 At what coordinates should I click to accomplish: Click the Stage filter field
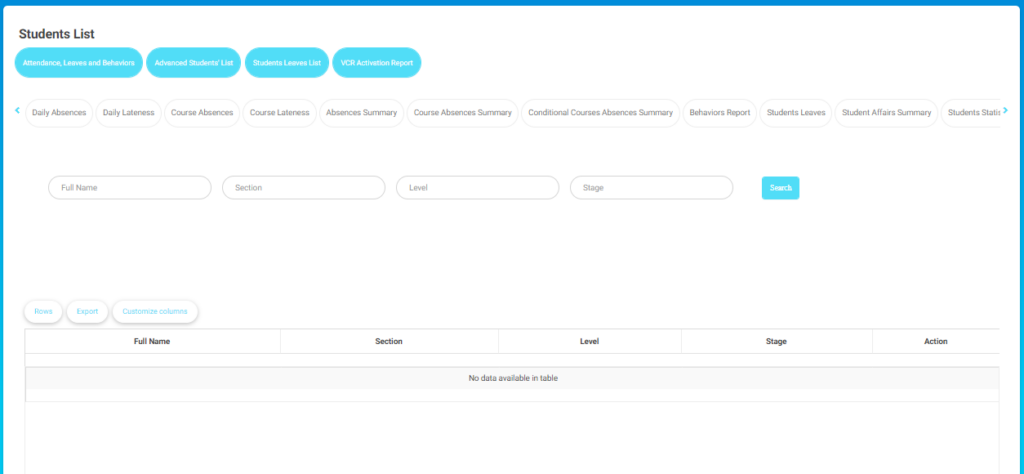[x=651, y=187]
